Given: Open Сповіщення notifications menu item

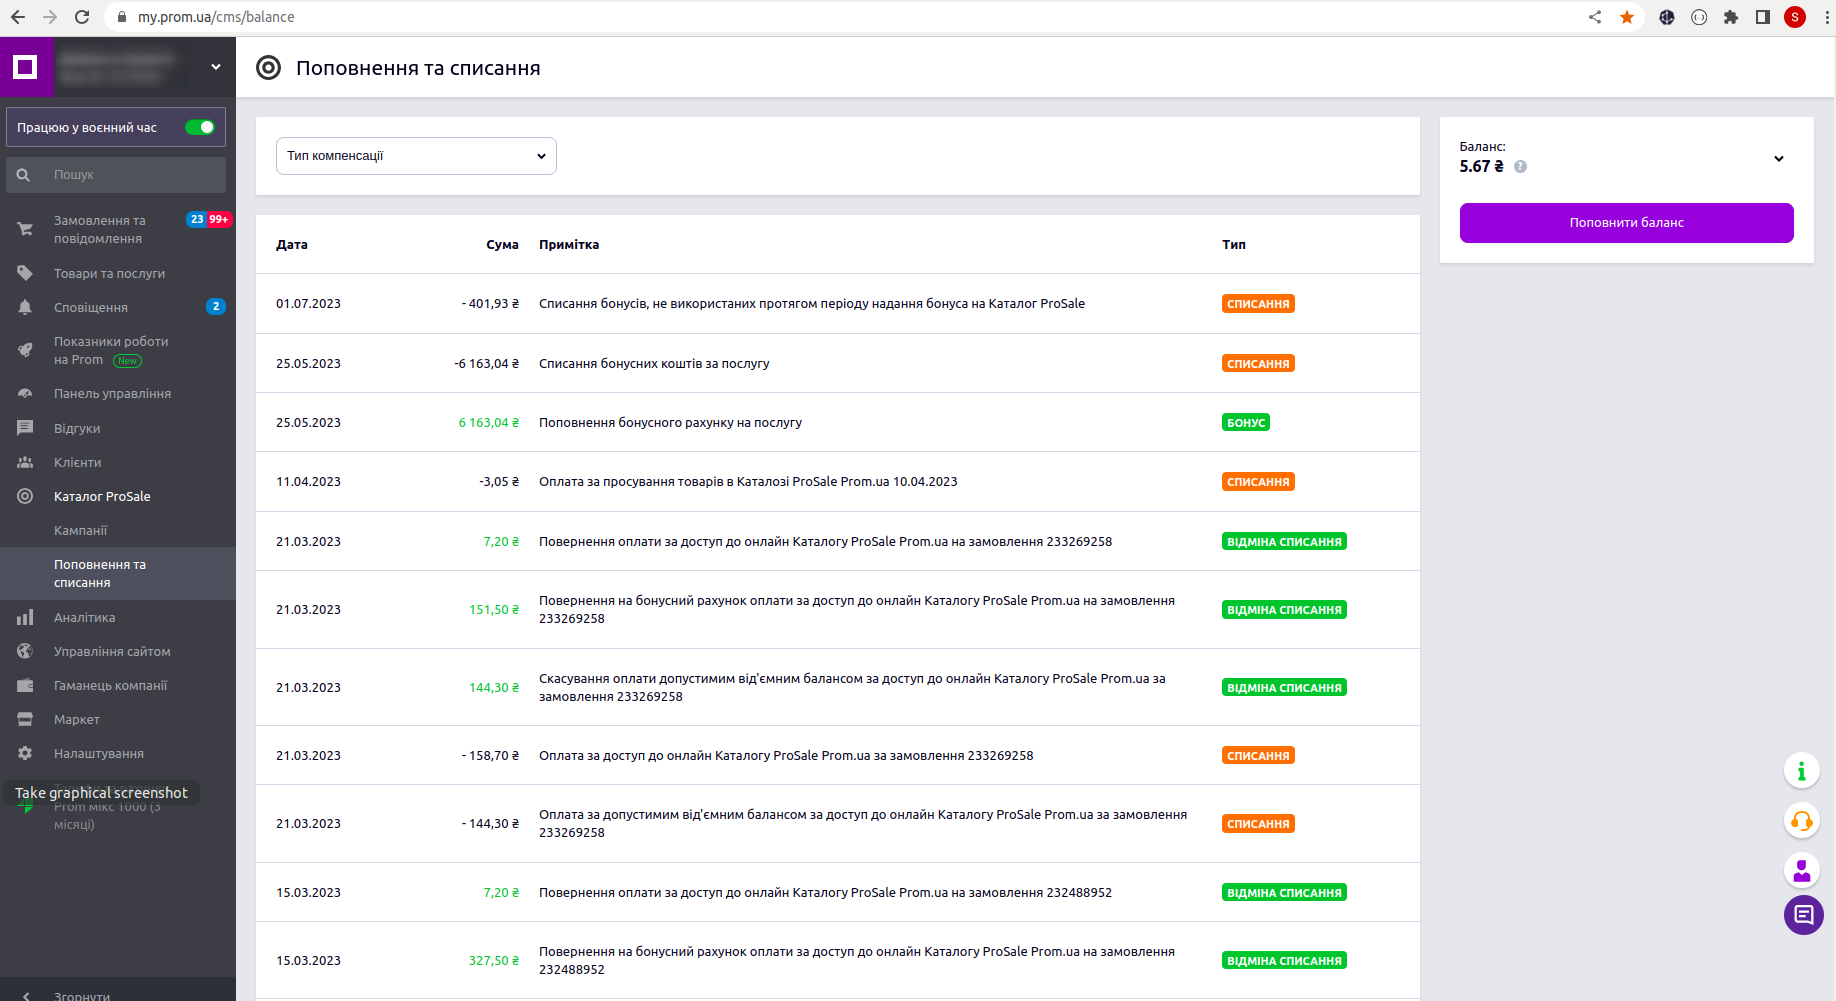Looking at the screenshot, I should click(x=91, y=308).
